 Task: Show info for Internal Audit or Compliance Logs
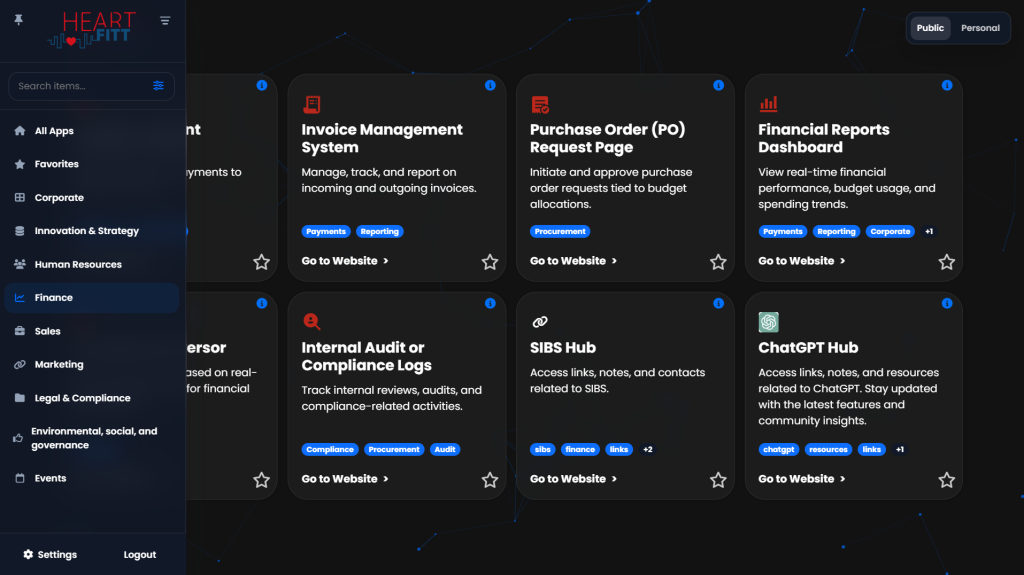pyautogui.click(x=490, y=303)
